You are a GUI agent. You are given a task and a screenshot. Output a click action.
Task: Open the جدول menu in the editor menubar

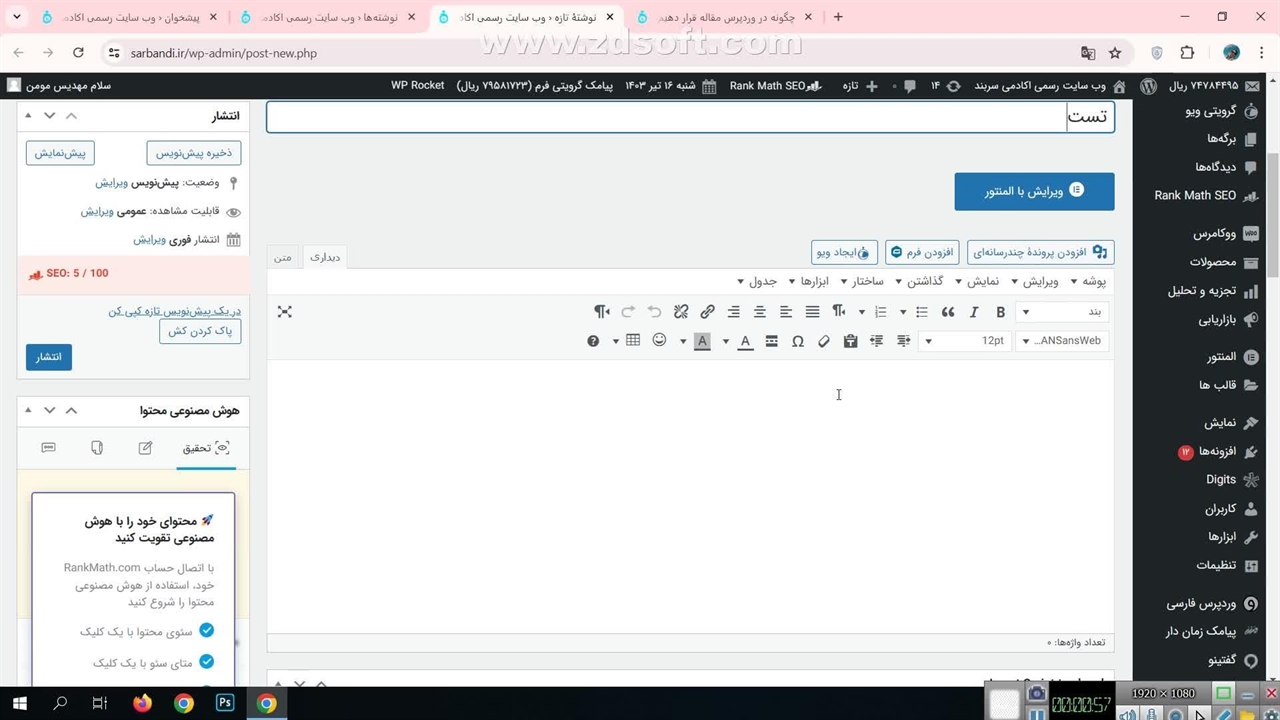pos(756,281)
